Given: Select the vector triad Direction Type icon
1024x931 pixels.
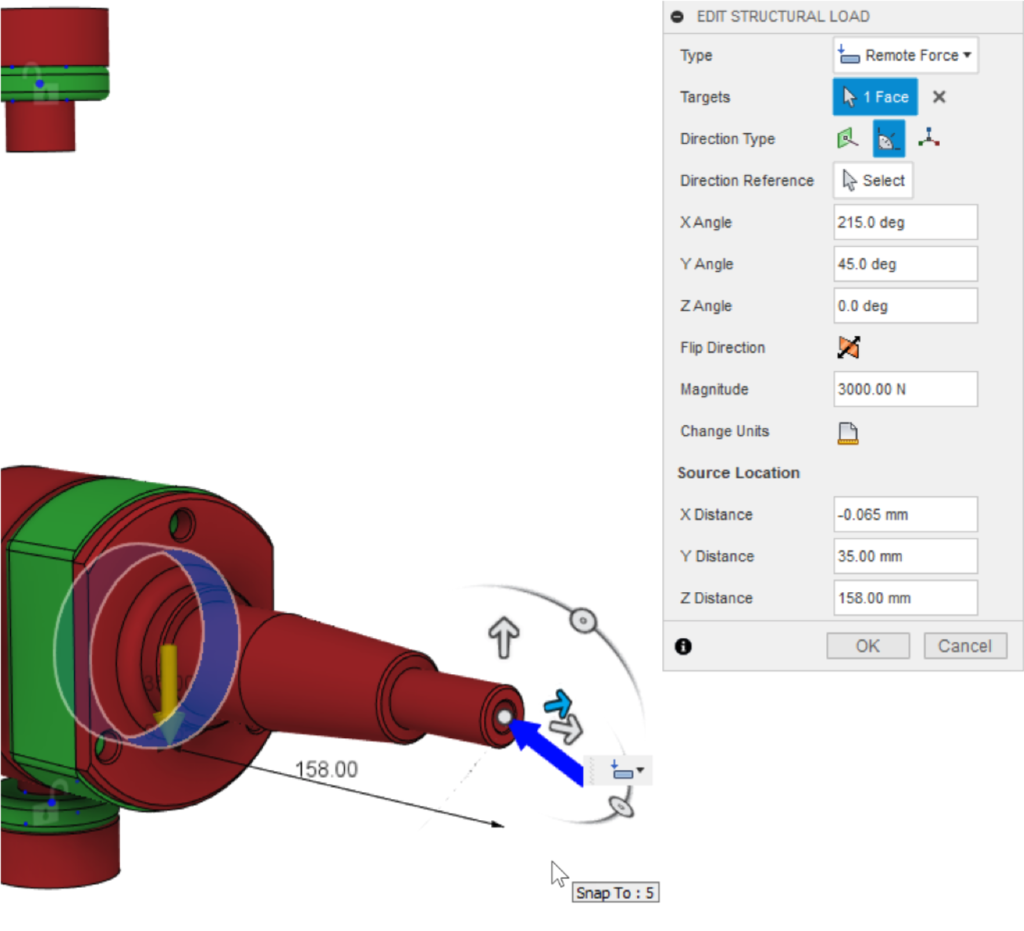Looking at the screenshot, I should click(x=928, y=138).
